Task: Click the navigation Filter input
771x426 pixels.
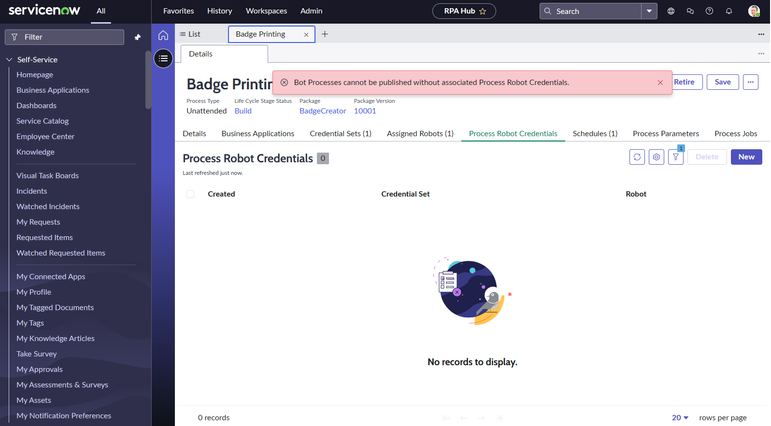Action: 64,37
